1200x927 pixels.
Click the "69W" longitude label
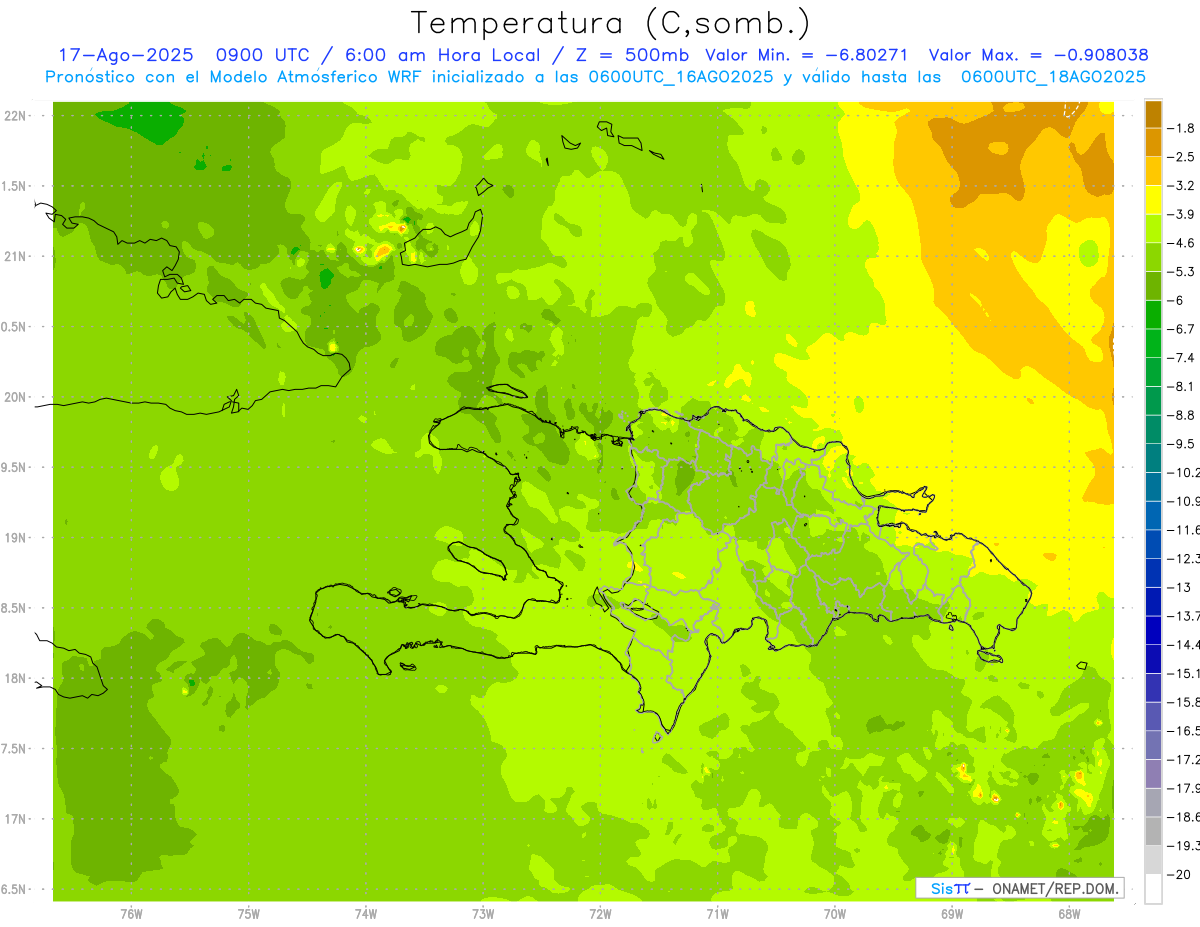tap(951, 914)
